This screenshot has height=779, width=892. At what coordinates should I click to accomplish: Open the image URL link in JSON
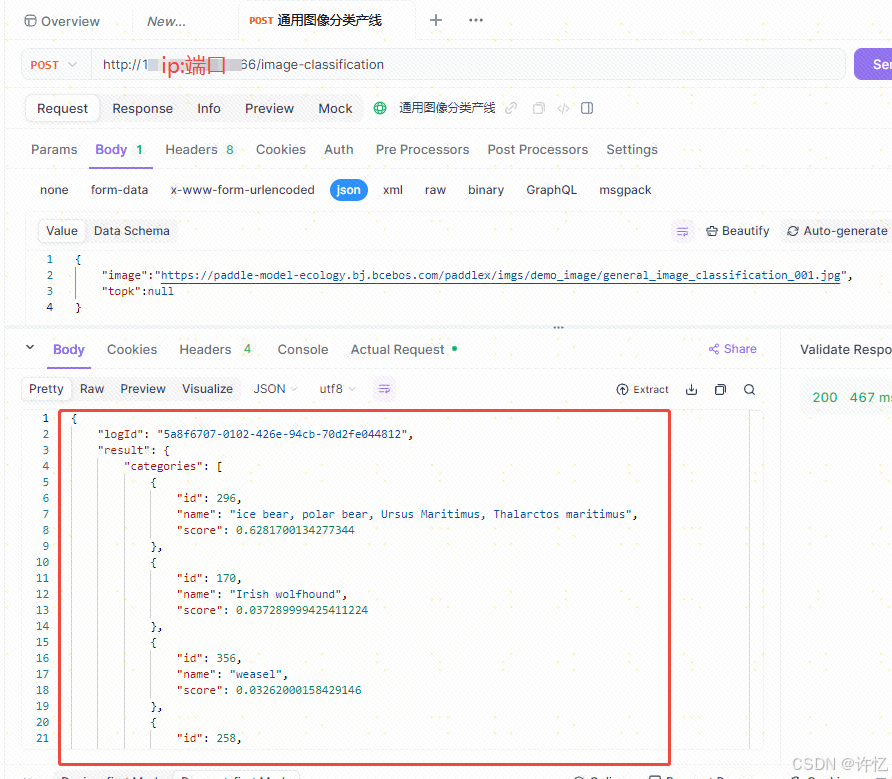(500, 275)
